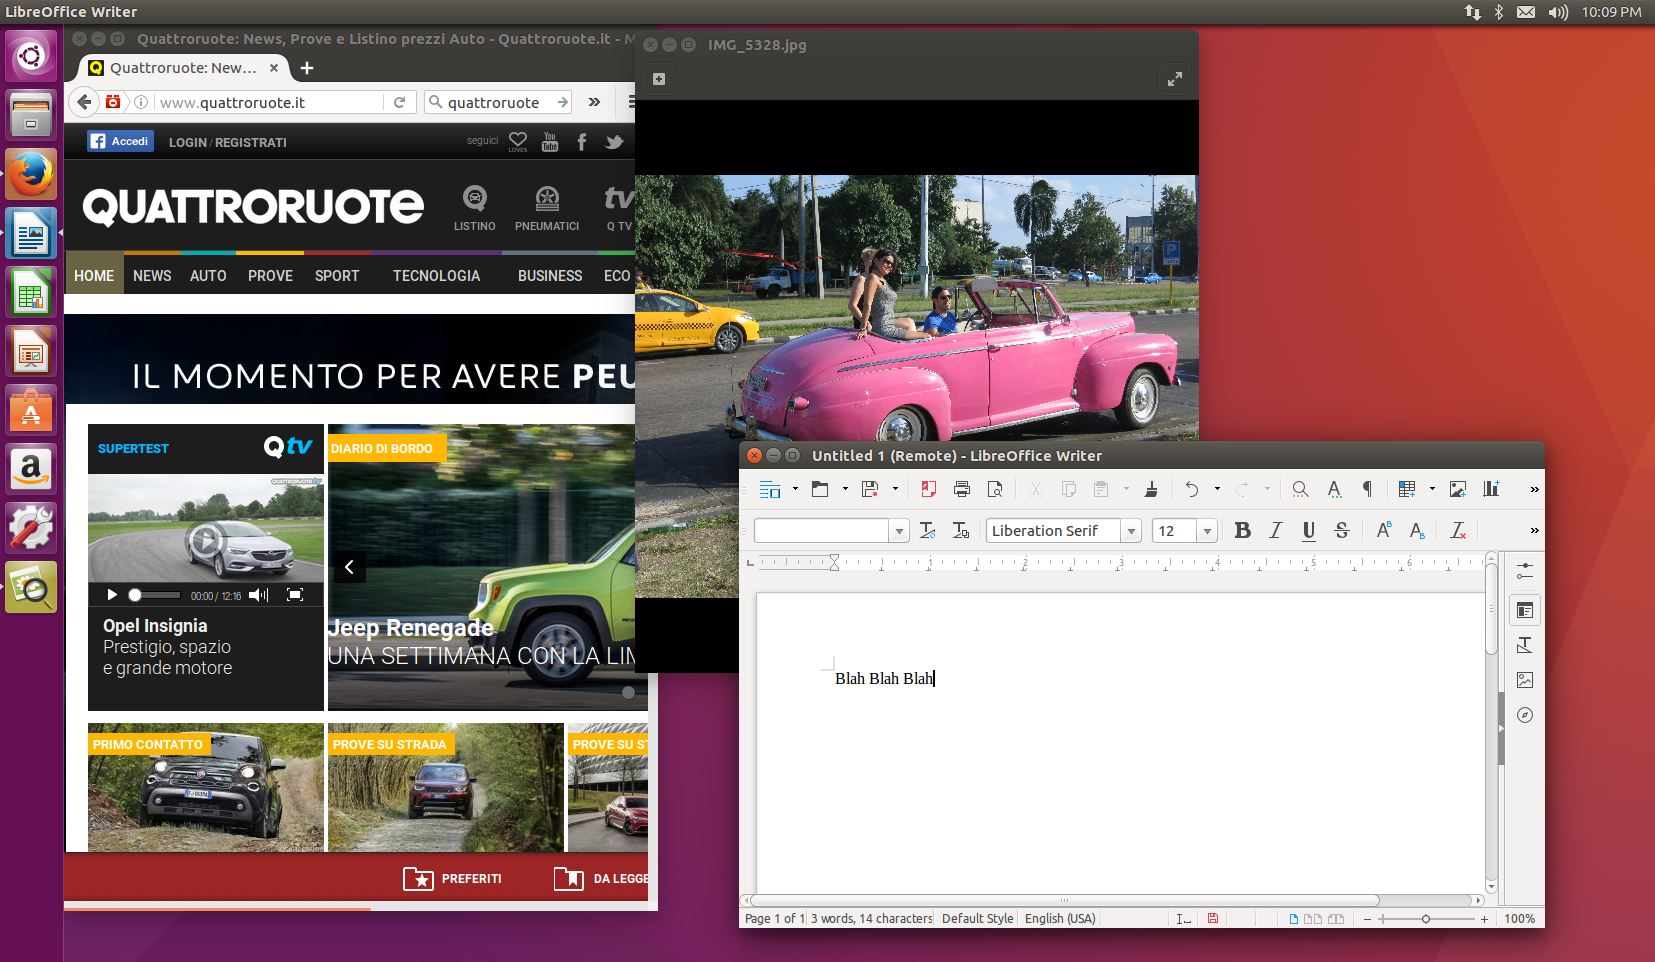Export the Writer document as PDF
The height and width of the screenshot is (962, 1655).
pyautogui.click(x=929, y=489)
